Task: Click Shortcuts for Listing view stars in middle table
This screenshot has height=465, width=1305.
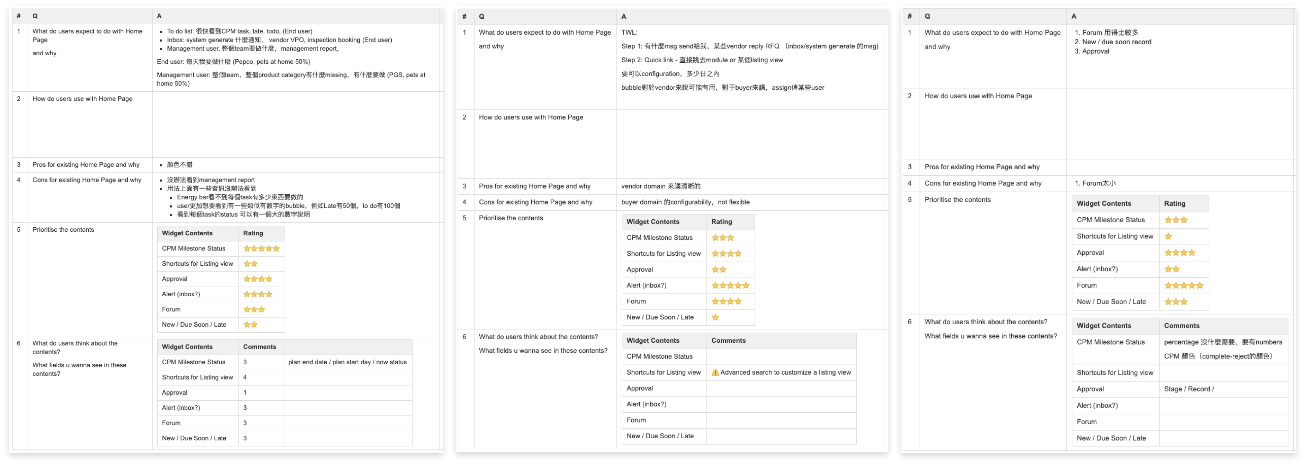Action: click(726, 254)
